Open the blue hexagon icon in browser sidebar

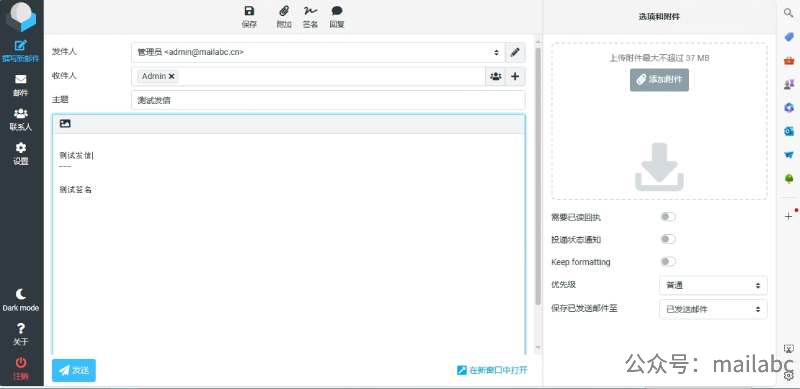(789, 108)
